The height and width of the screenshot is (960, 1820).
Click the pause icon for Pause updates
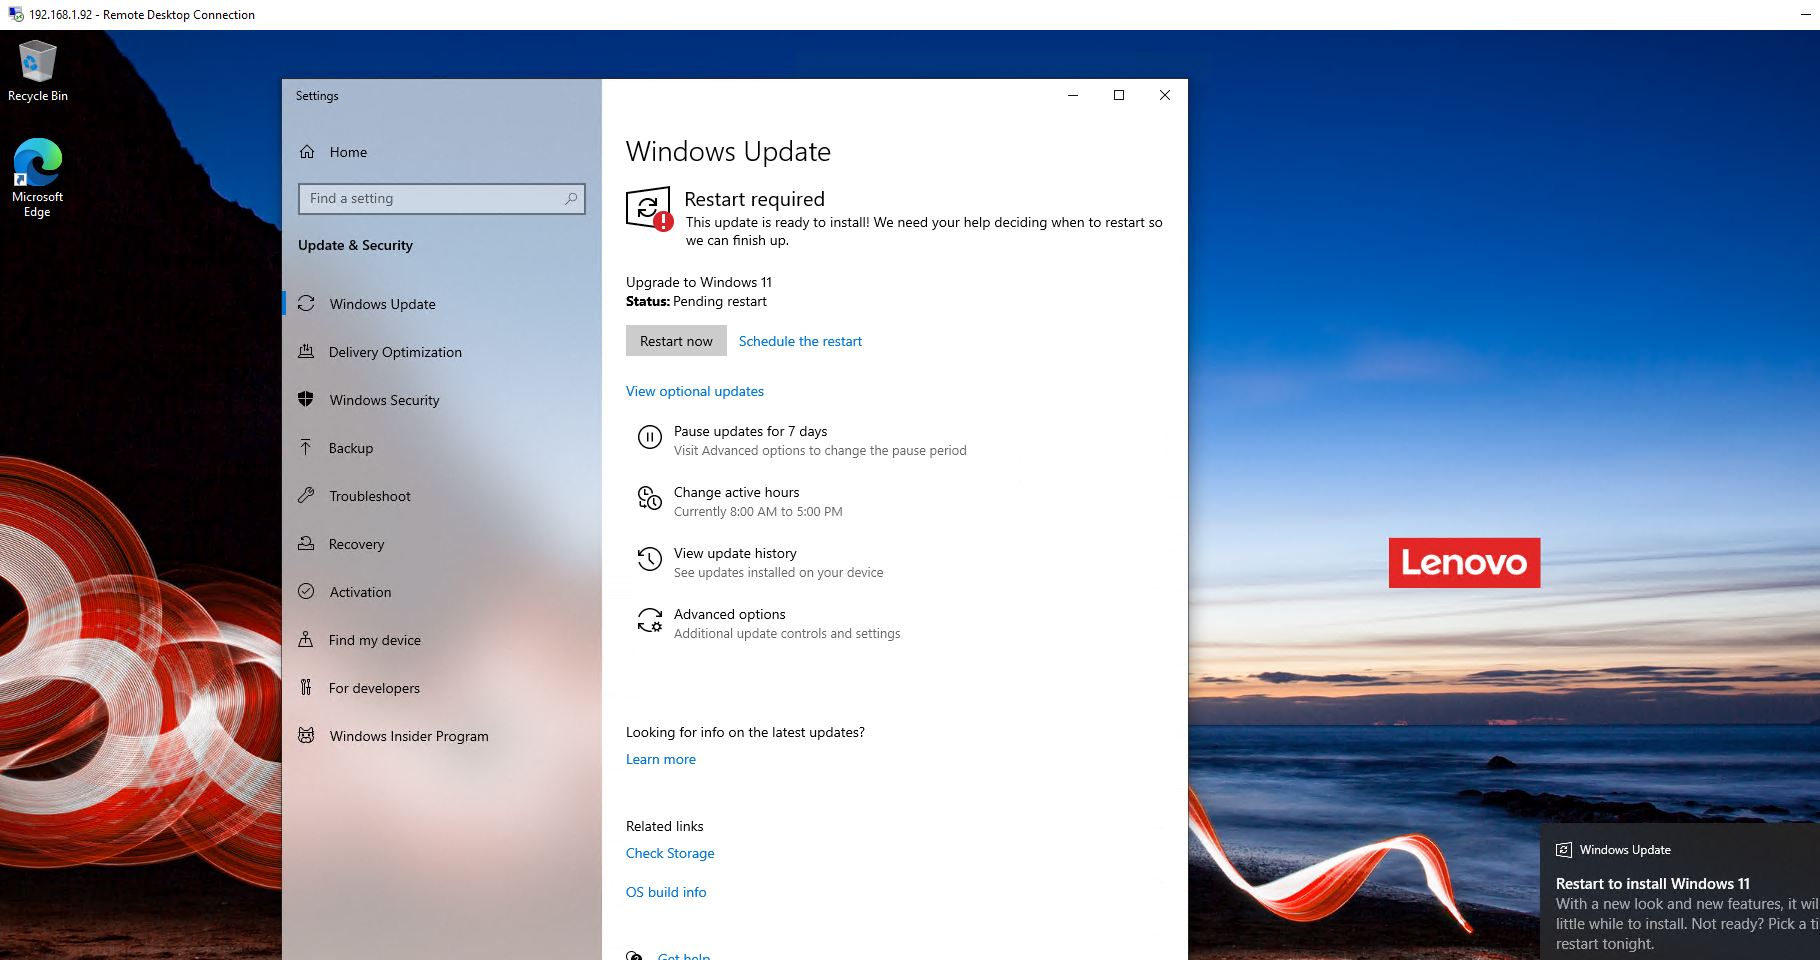(x=650, y=438)
